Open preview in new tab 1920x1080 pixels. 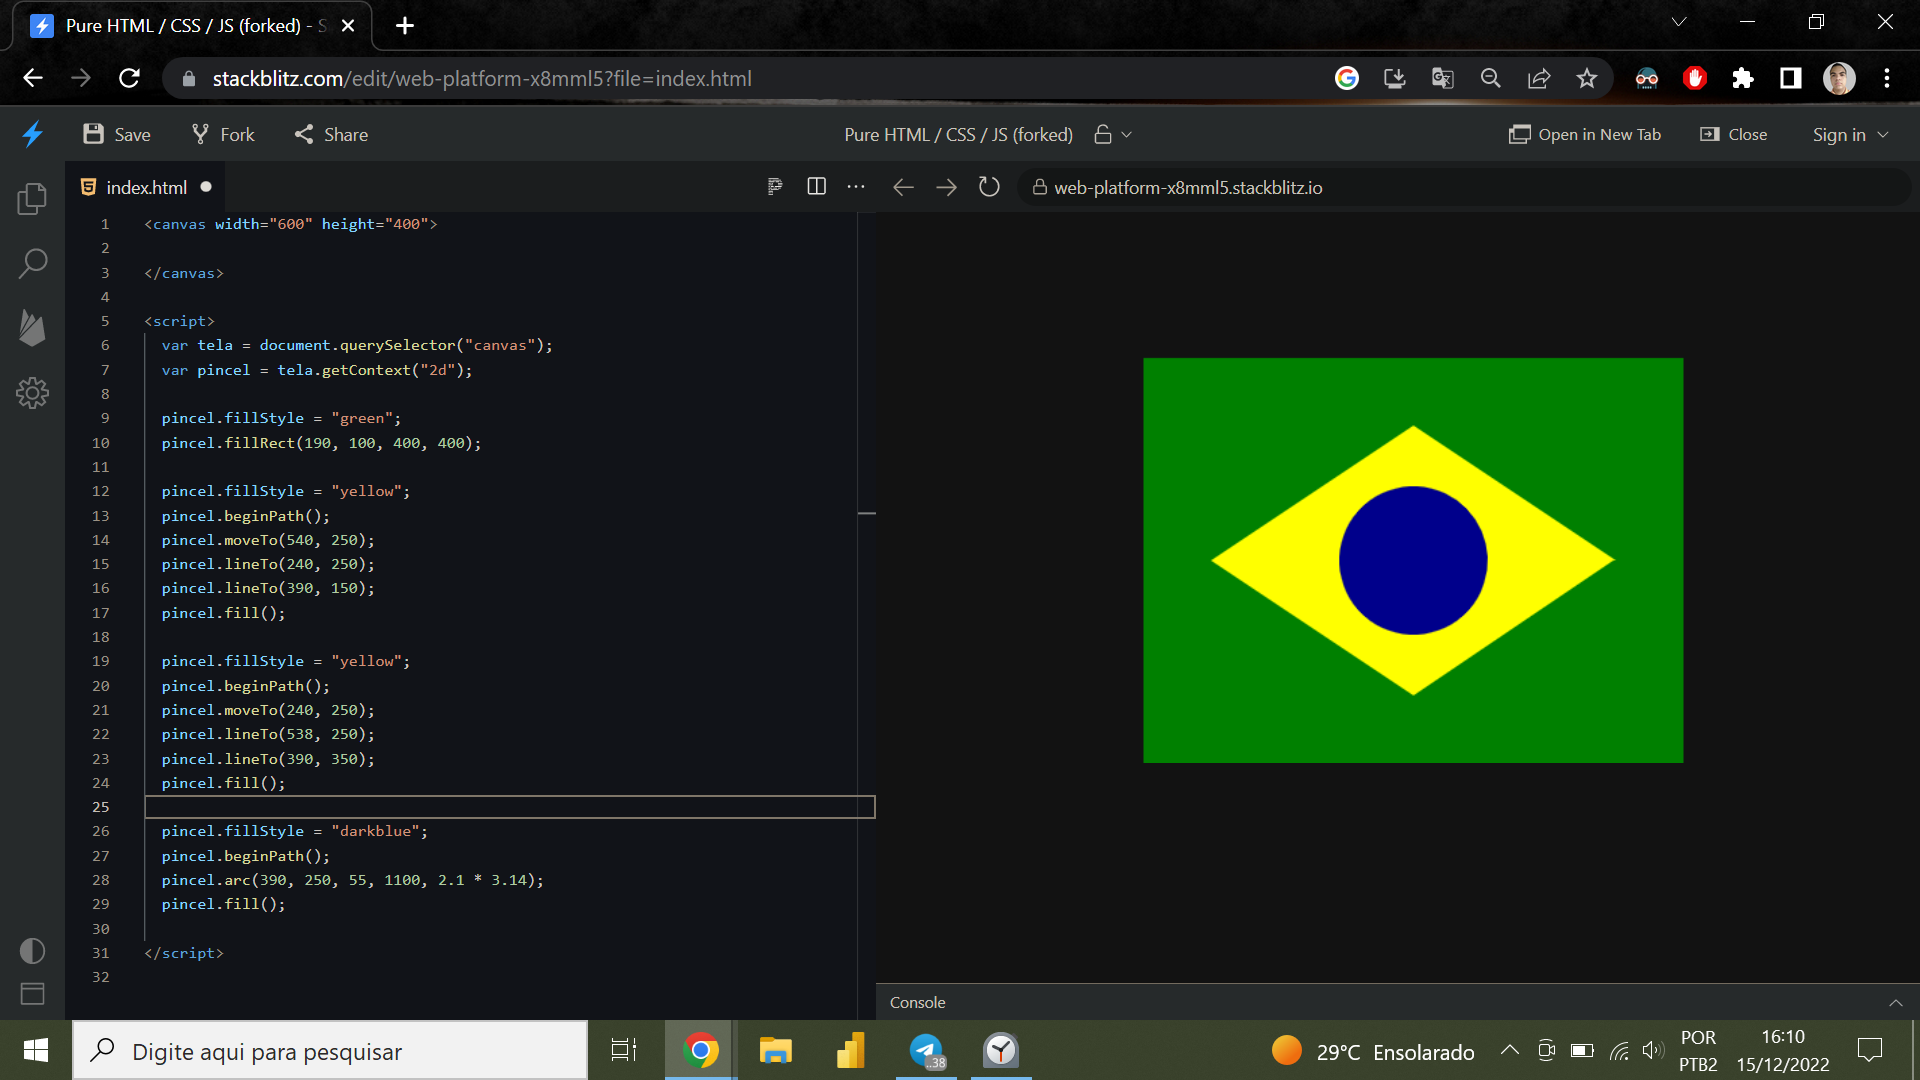pyautogui.click(x=1585, y=134)
